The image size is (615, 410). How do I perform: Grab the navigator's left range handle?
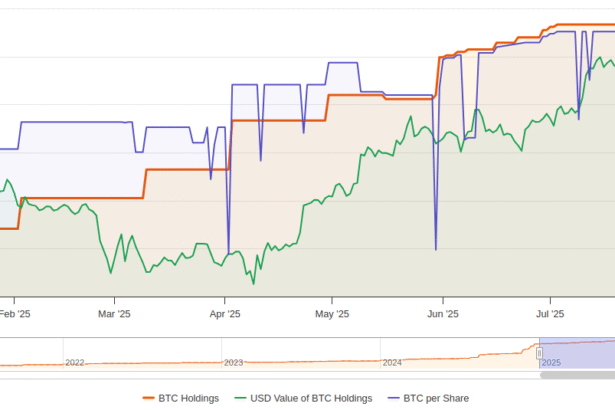click(540, 352)
